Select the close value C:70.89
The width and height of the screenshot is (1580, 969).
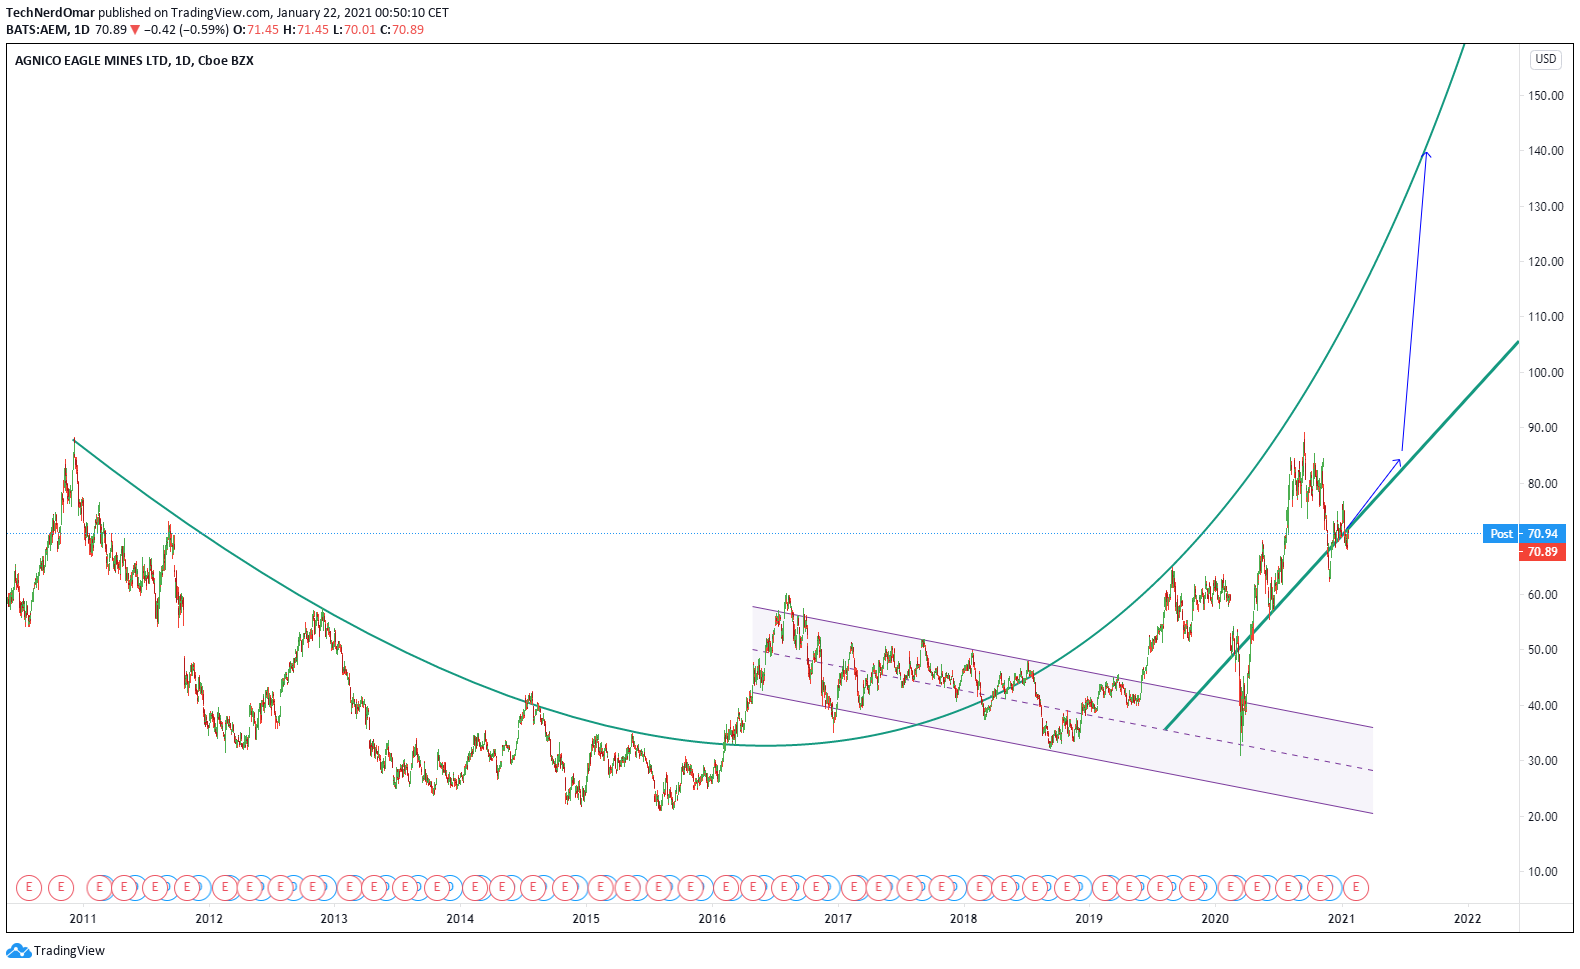click(x=402, y=30)
